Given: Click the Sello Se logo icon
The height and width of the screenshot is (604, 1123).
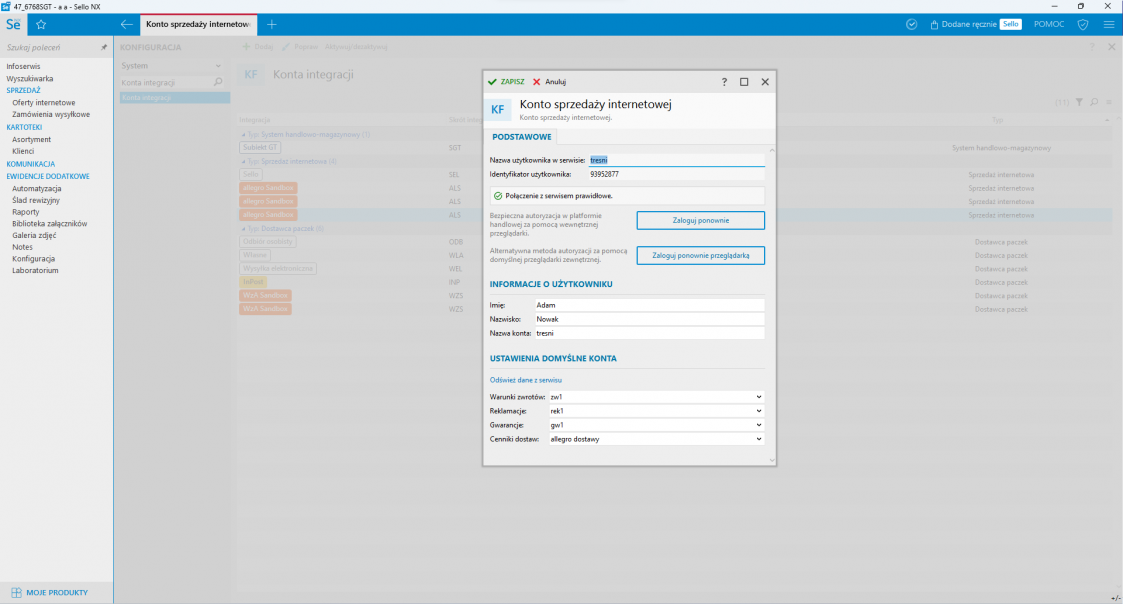Looking at the screenshot, I should 13,24.
